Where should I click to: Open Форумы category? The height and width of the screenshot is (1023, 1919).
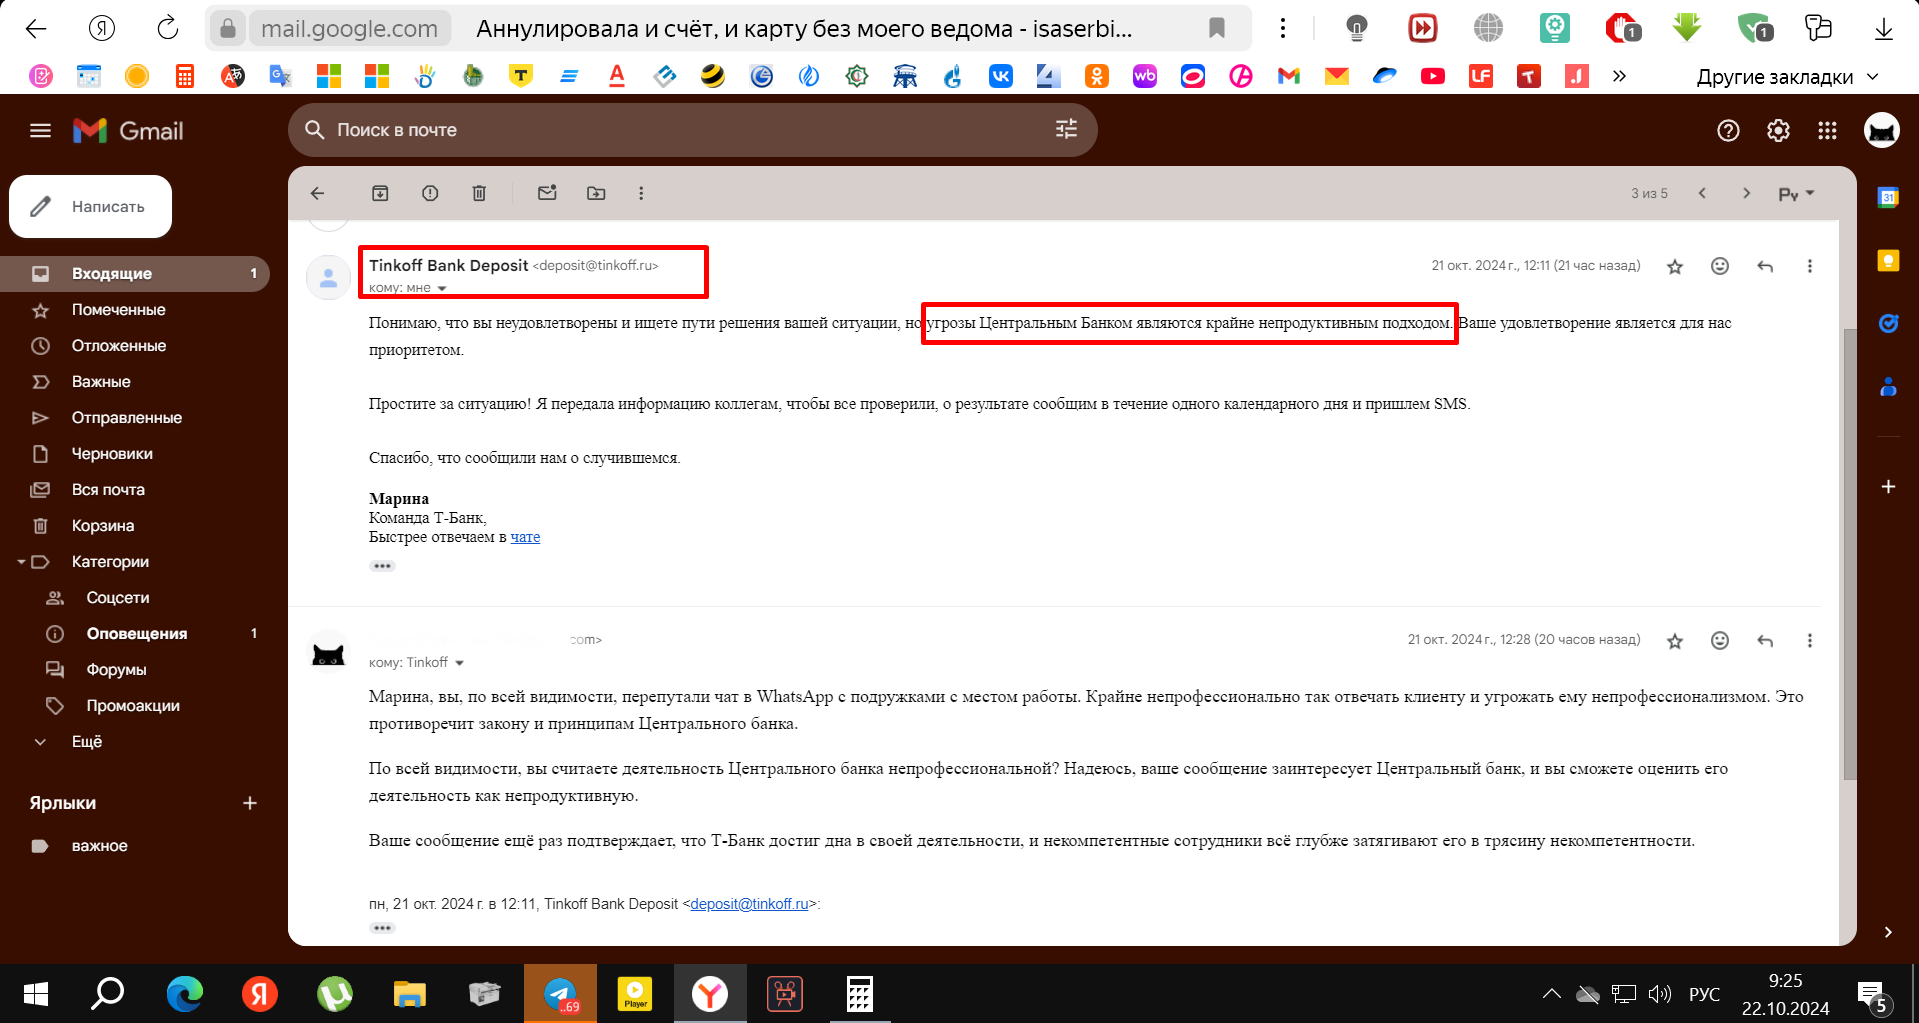135,670
